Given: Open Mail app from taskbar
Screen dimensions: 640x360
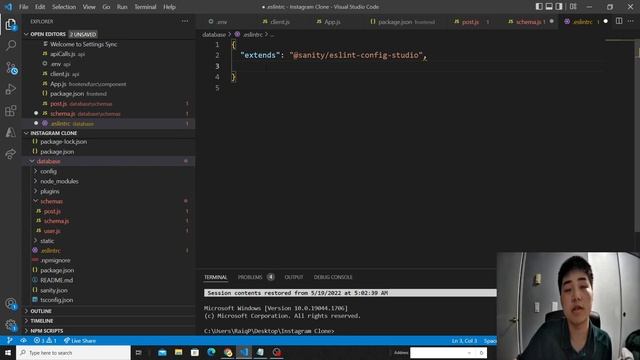Looking at the screenshot, I should (162, 353).
